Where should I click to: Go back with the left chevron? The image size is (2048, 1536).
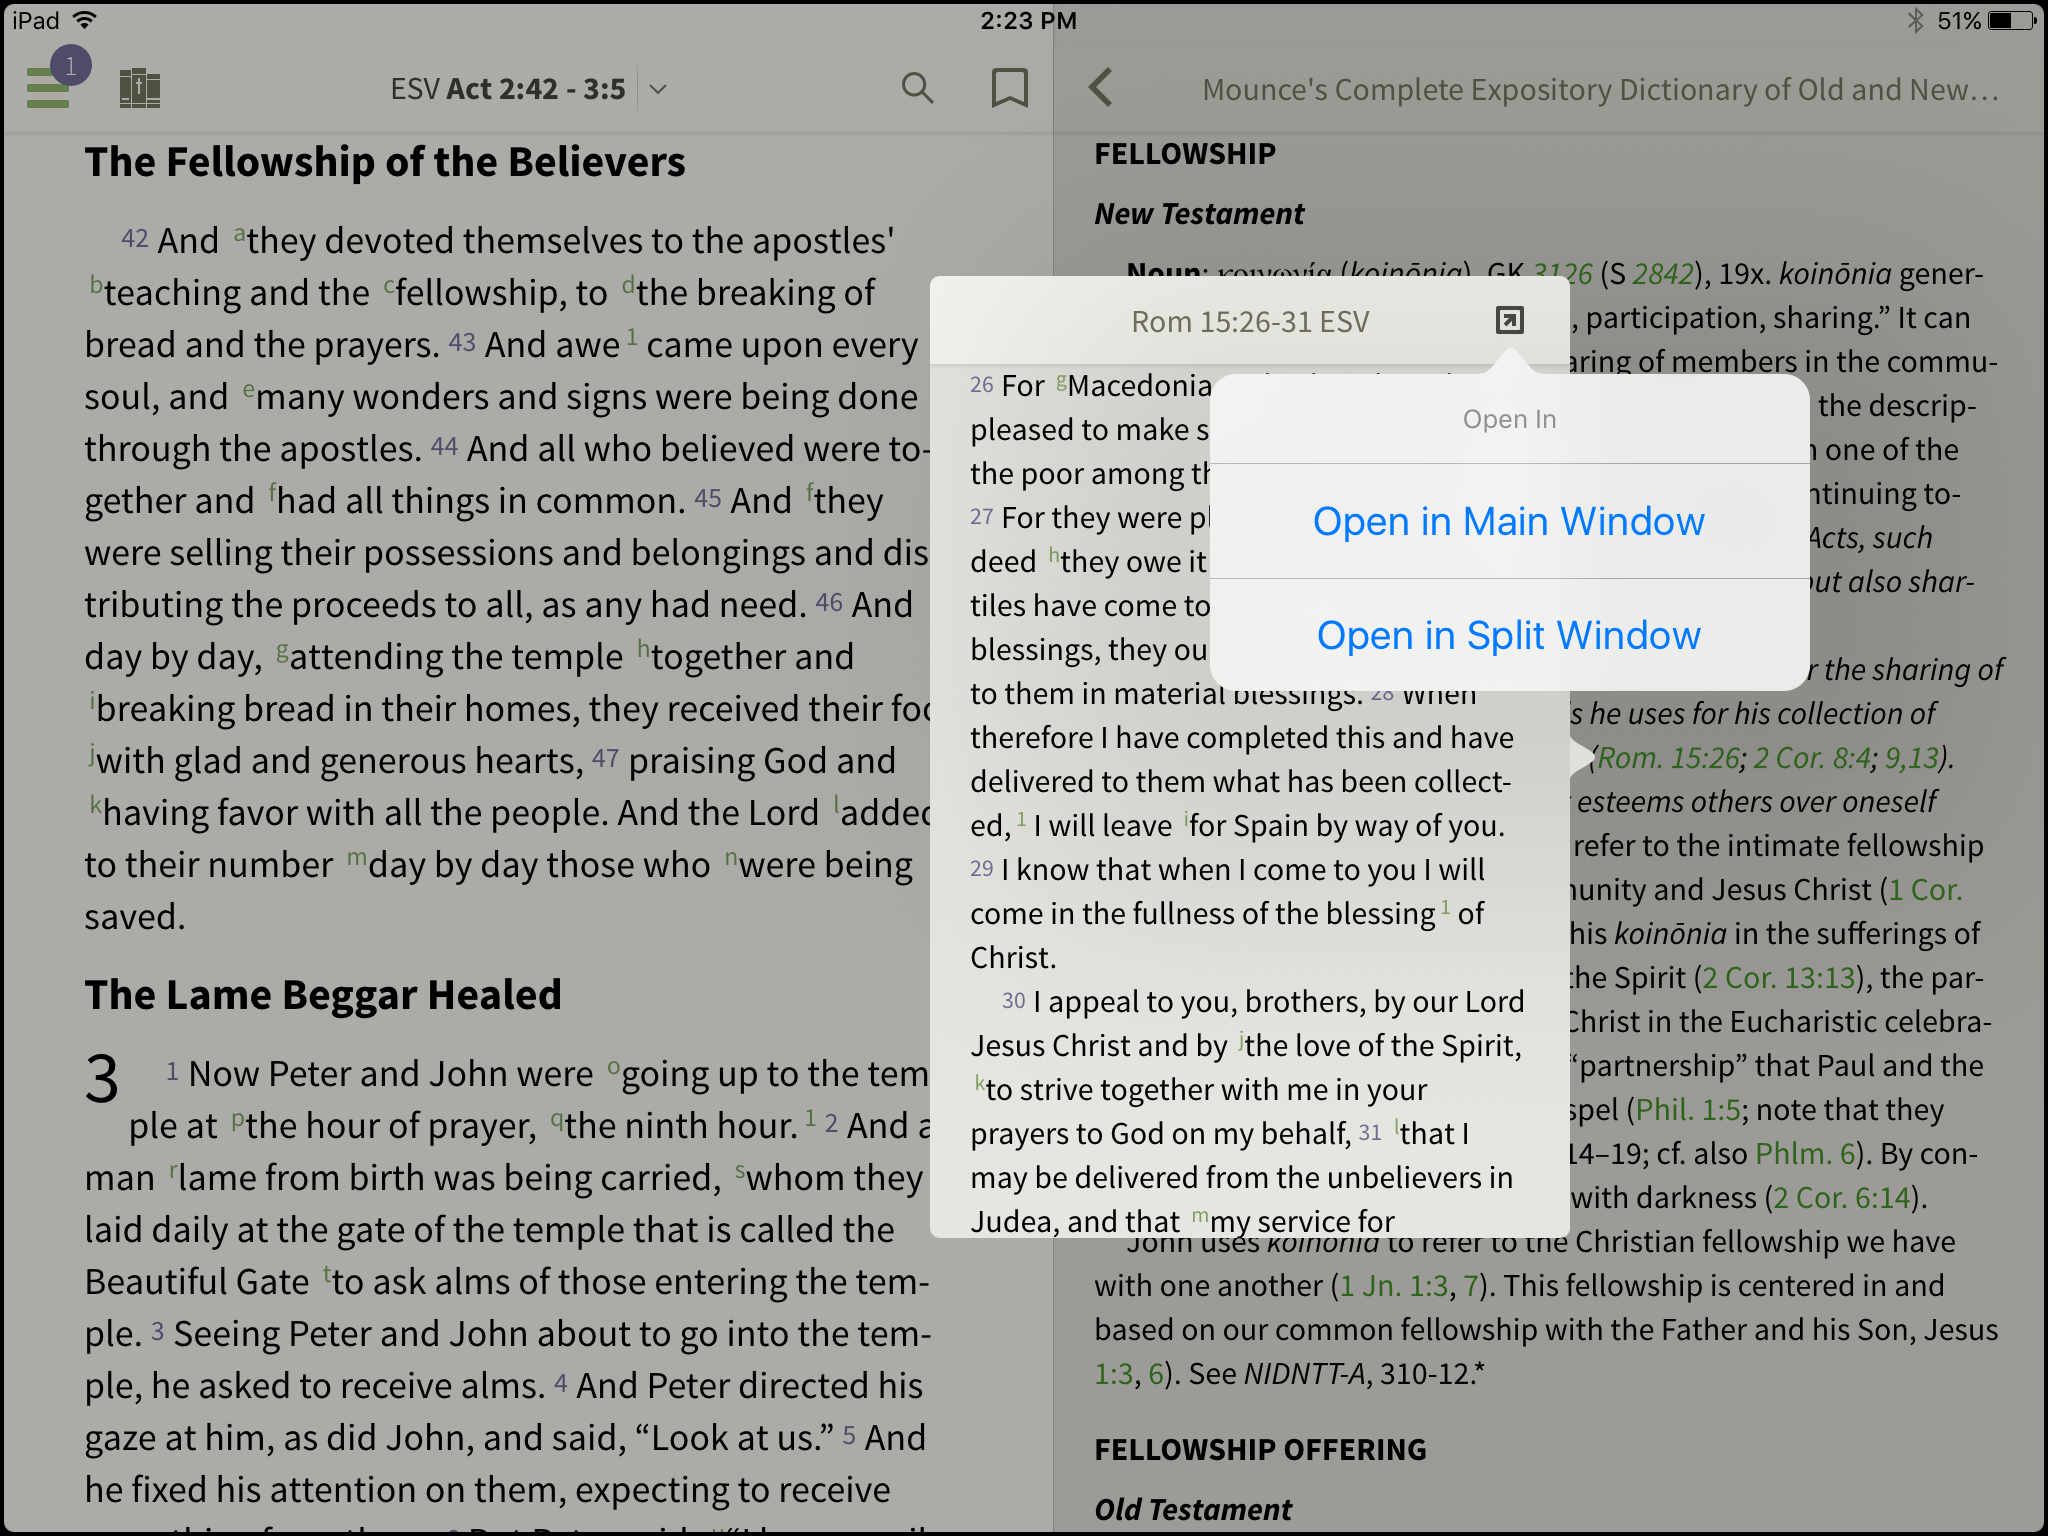[x=1101, y=88]
